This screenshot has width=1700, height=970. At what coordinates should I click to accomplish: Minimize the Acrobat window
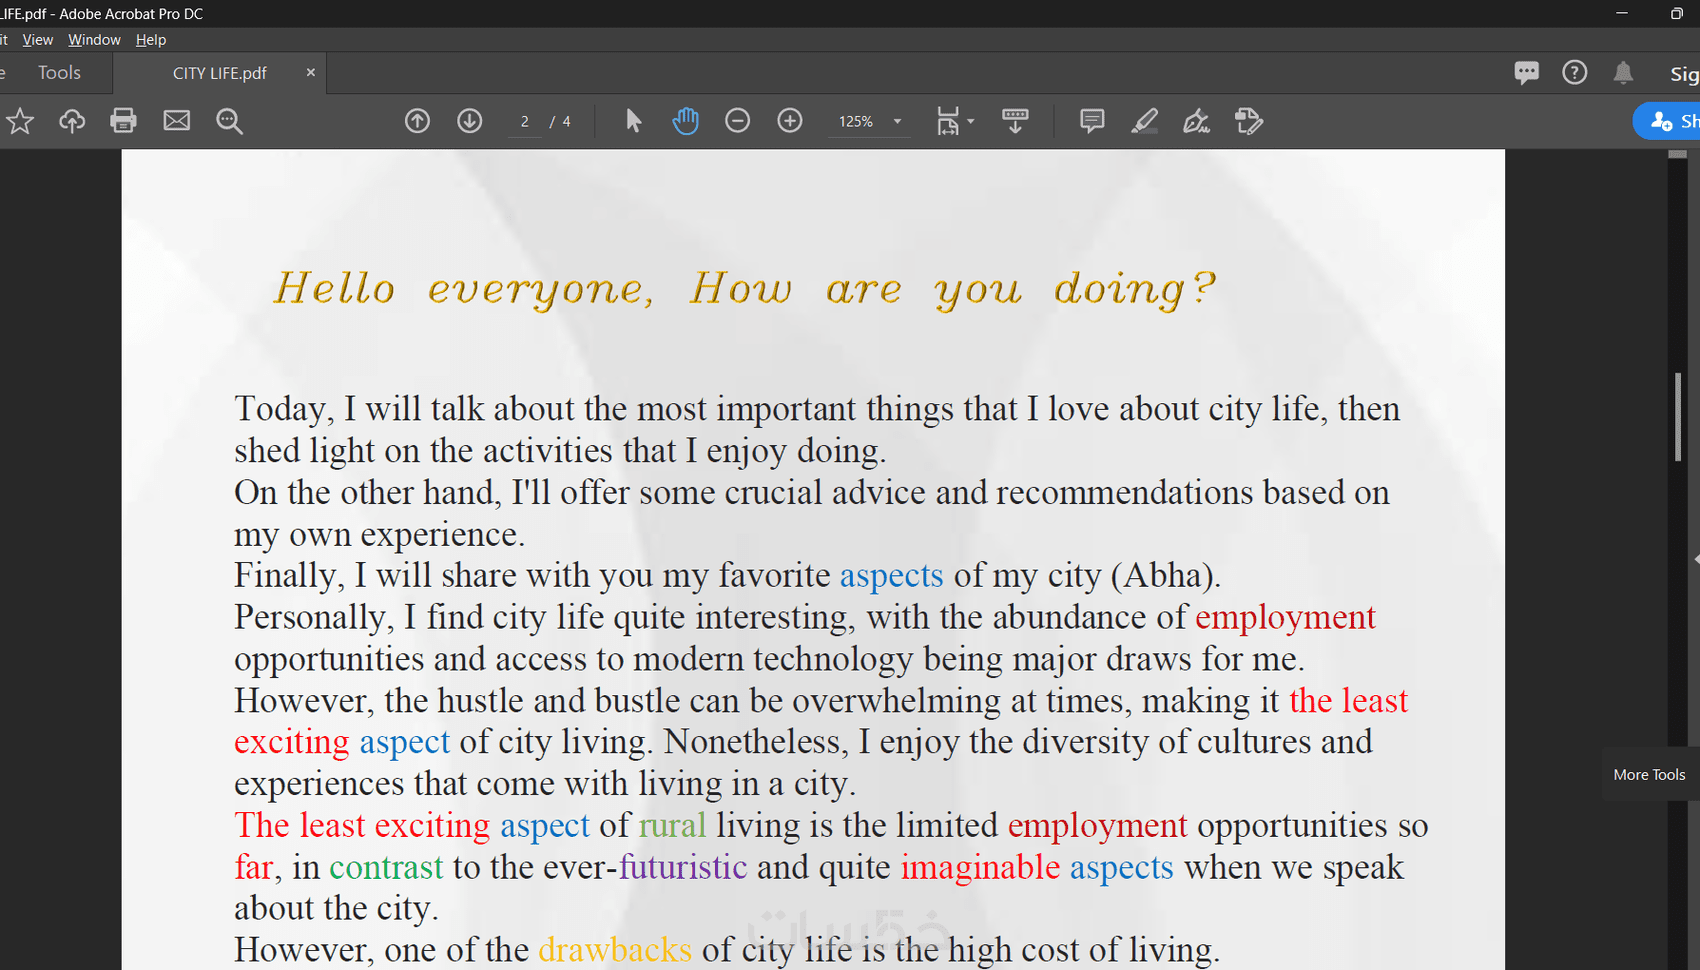(x=1622, y=13)
